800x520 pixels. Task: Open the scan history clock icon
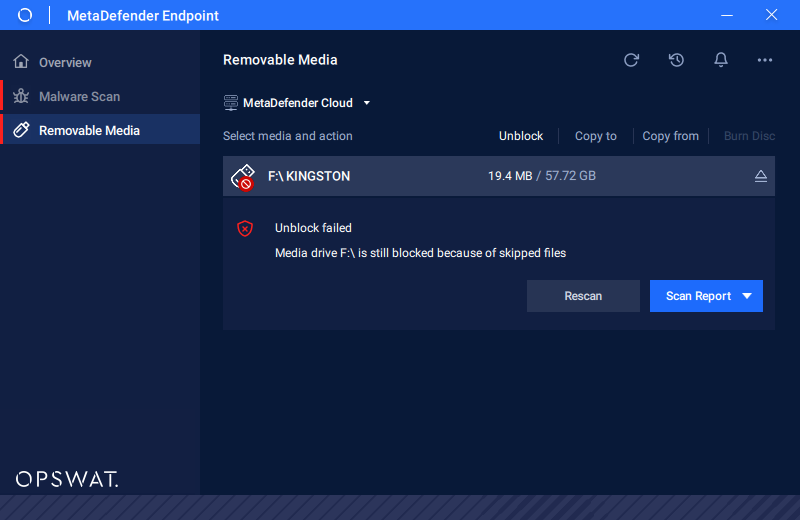676,60
